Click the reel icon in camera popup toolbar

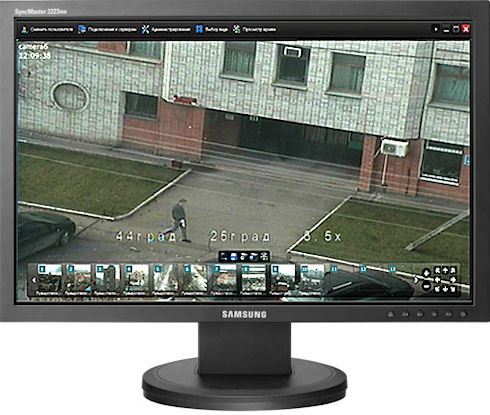(264, 256)
